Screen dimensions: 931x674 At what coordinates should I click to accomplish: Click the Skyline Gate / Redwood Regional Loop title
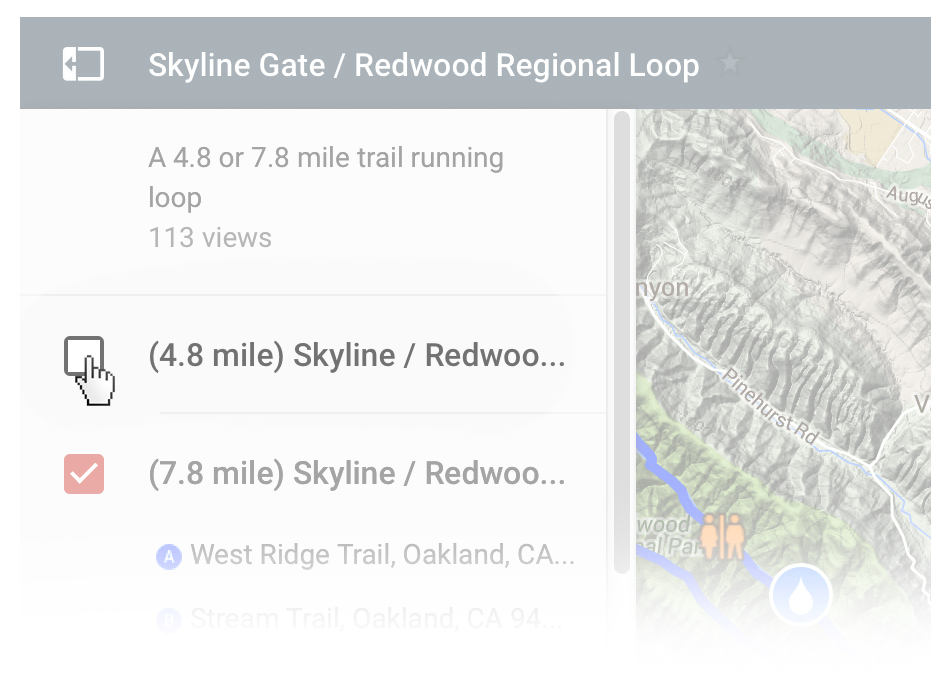tap(423, 65)
